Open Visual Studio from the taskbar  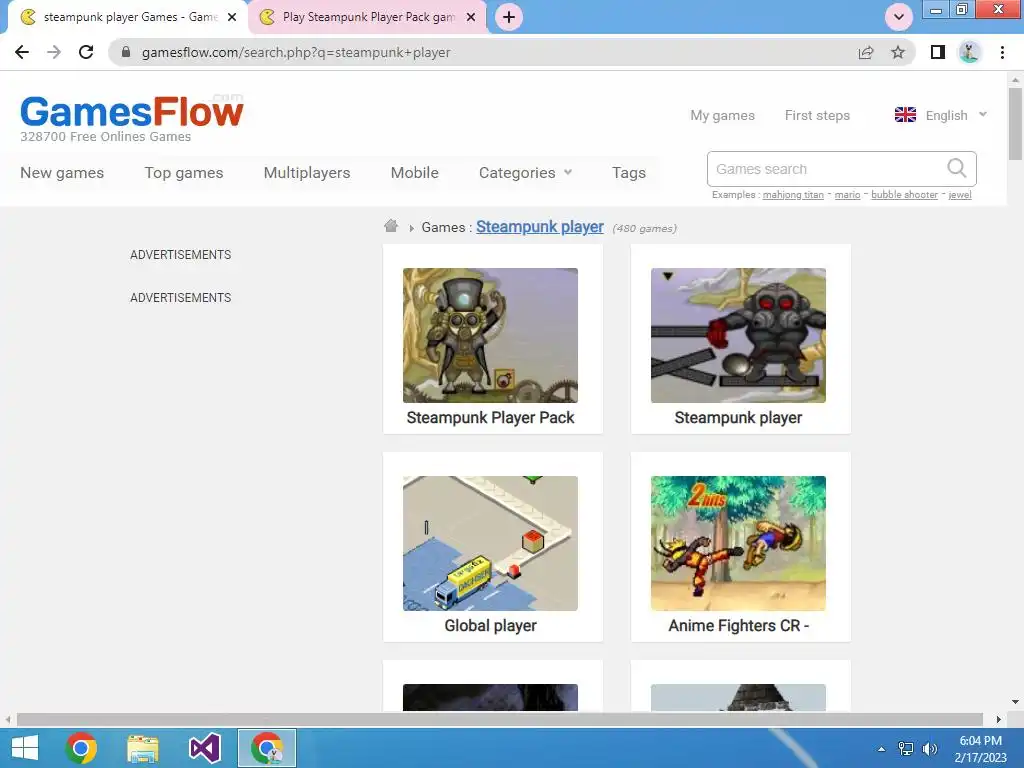click(x=204, y=748)
